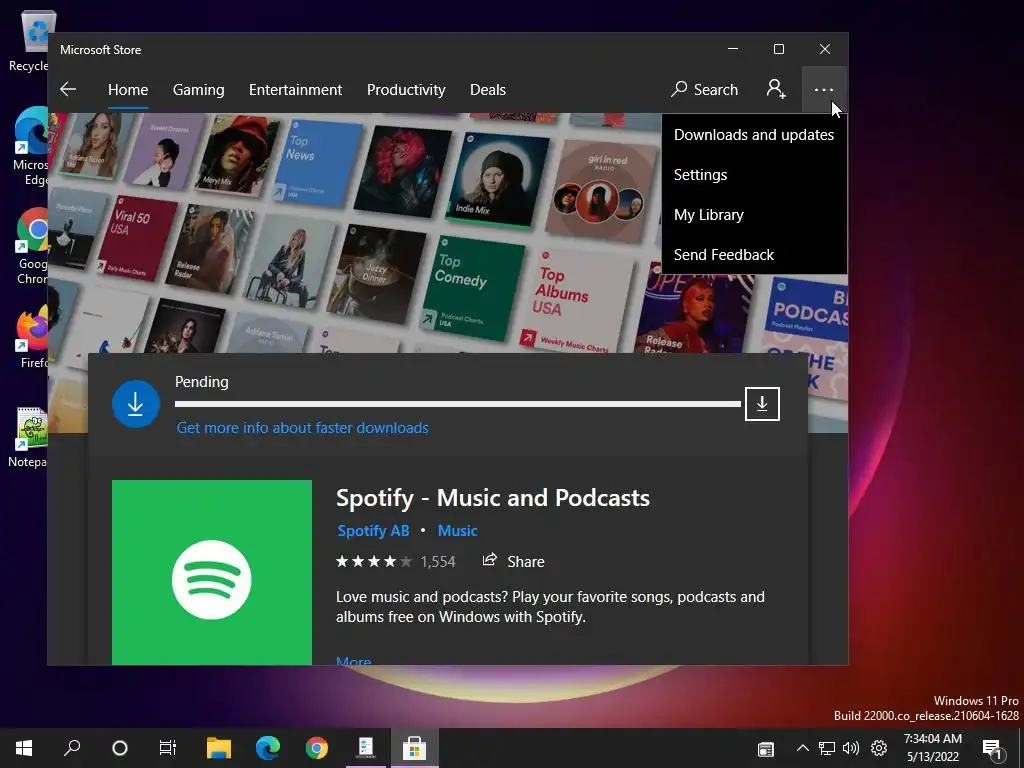Click the network tray icon

[x=827, y=748]
